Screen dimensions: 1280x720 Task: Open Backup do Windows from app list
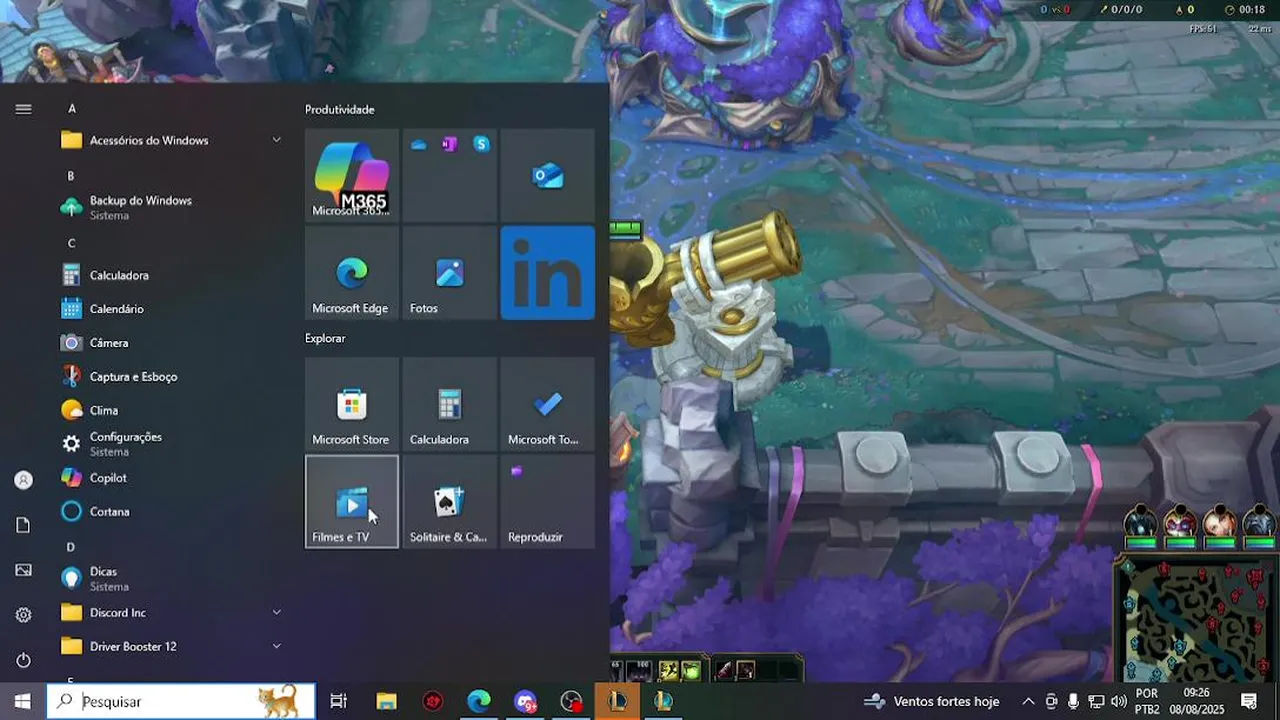[171, 208]
